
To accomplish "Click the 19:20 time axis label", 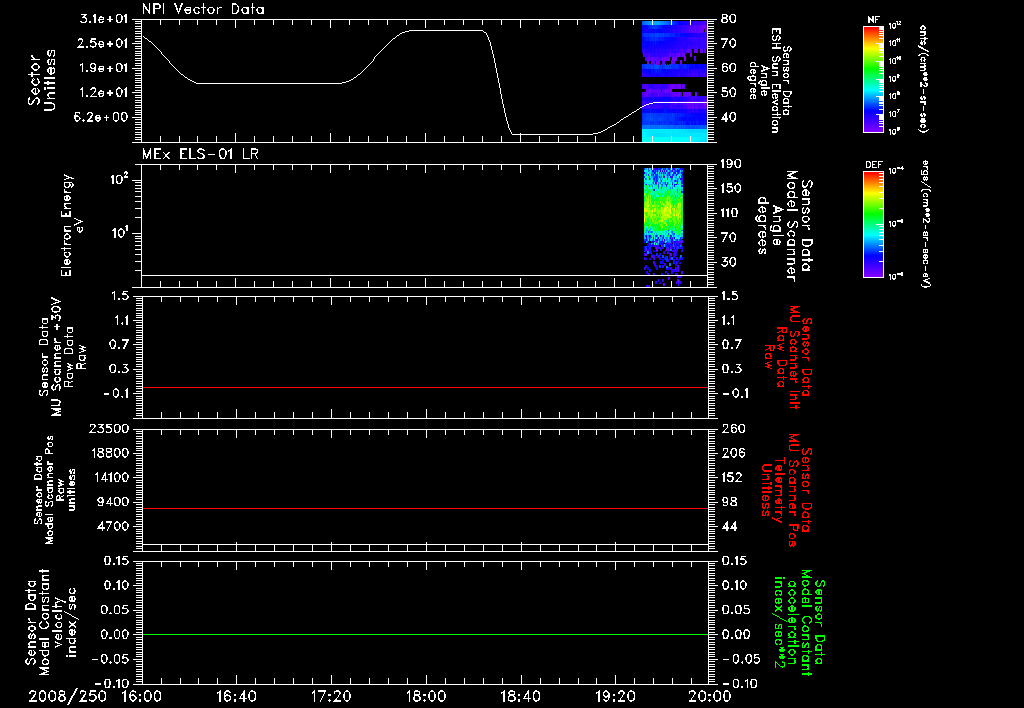I will [615, 696].
